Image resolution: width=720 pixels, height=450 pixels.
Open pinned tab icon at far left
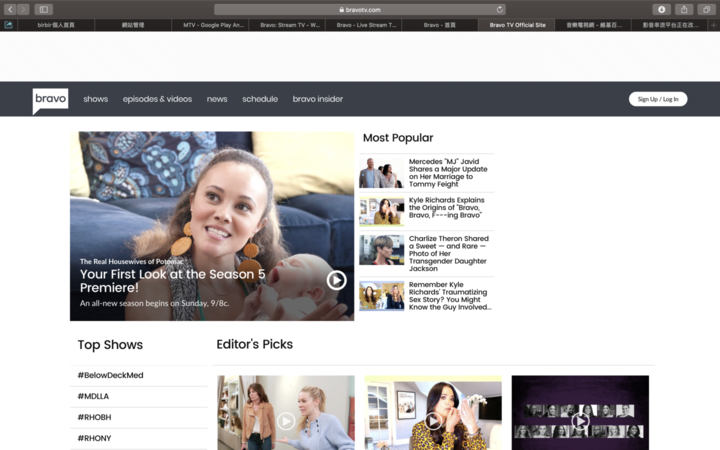[x=8, y=25]
